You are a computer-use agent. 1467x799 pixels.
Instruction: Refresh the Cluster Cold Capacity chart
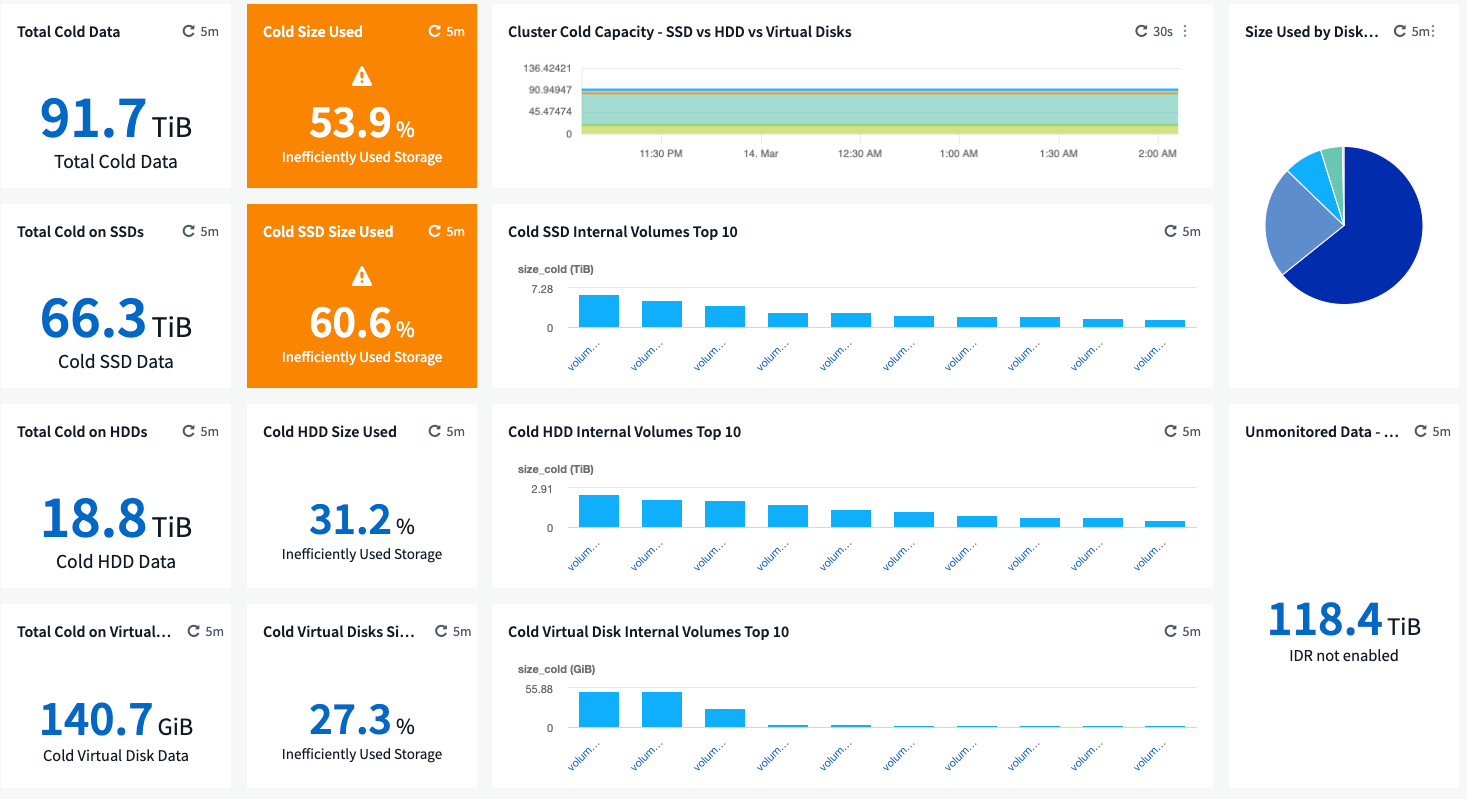point(1142,32)
